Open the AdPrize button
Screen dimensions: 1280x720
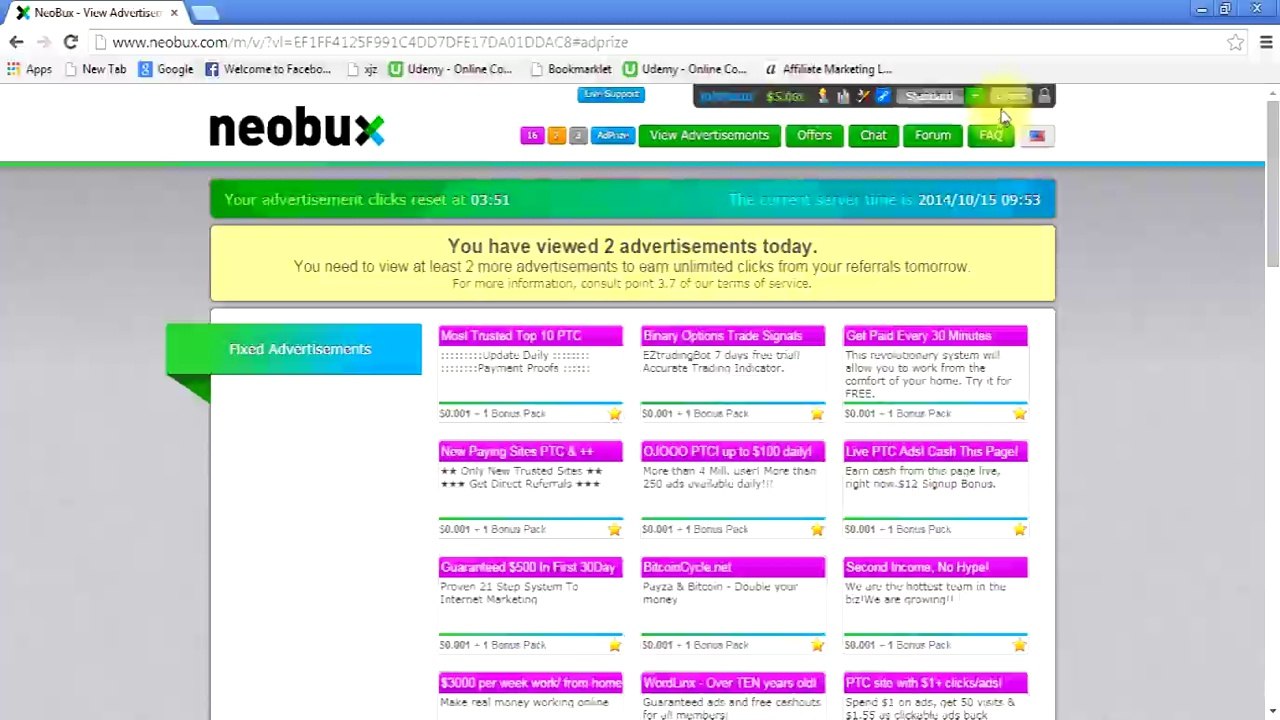click(x=613, y=135)
